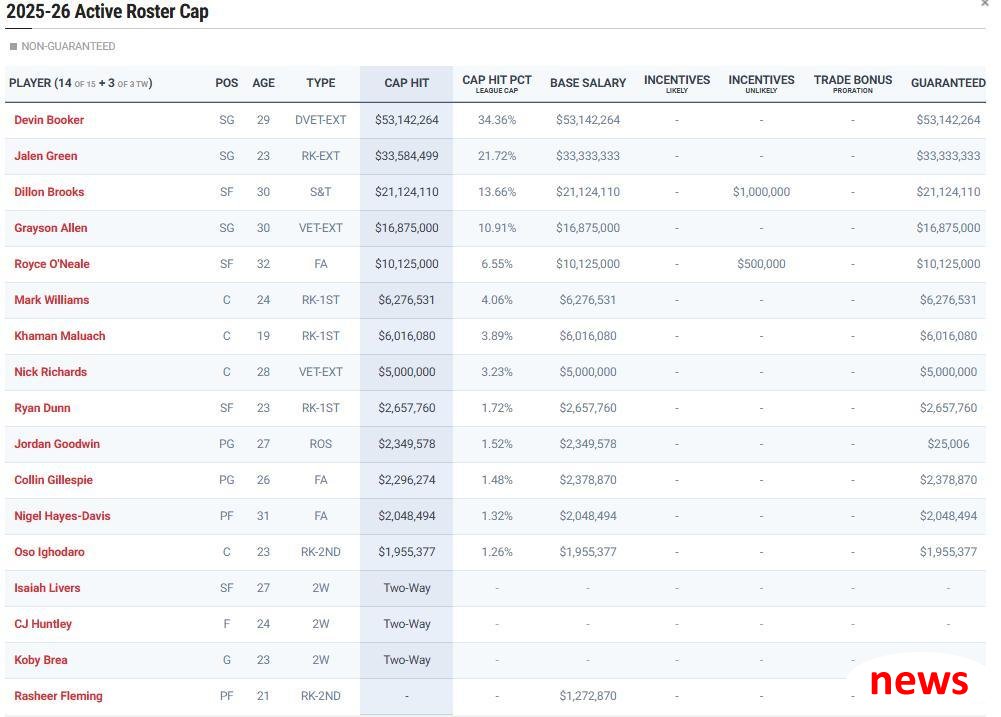Screen dimensions: 1001x717
Task: Click Devin Booker's 34.36% cap hit percentage
Action: tap(497, 120)
